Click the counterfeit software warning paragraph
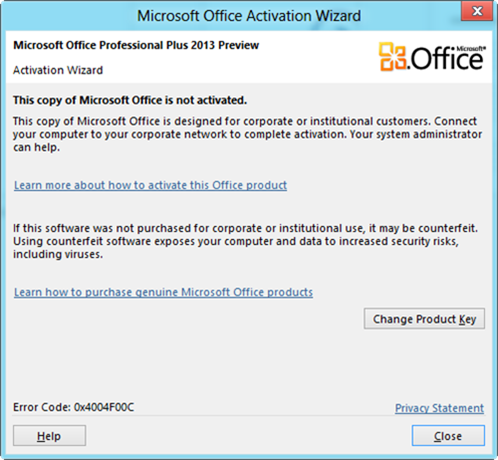This screenshot has width=498, height=460. click(x=246, y=241)
